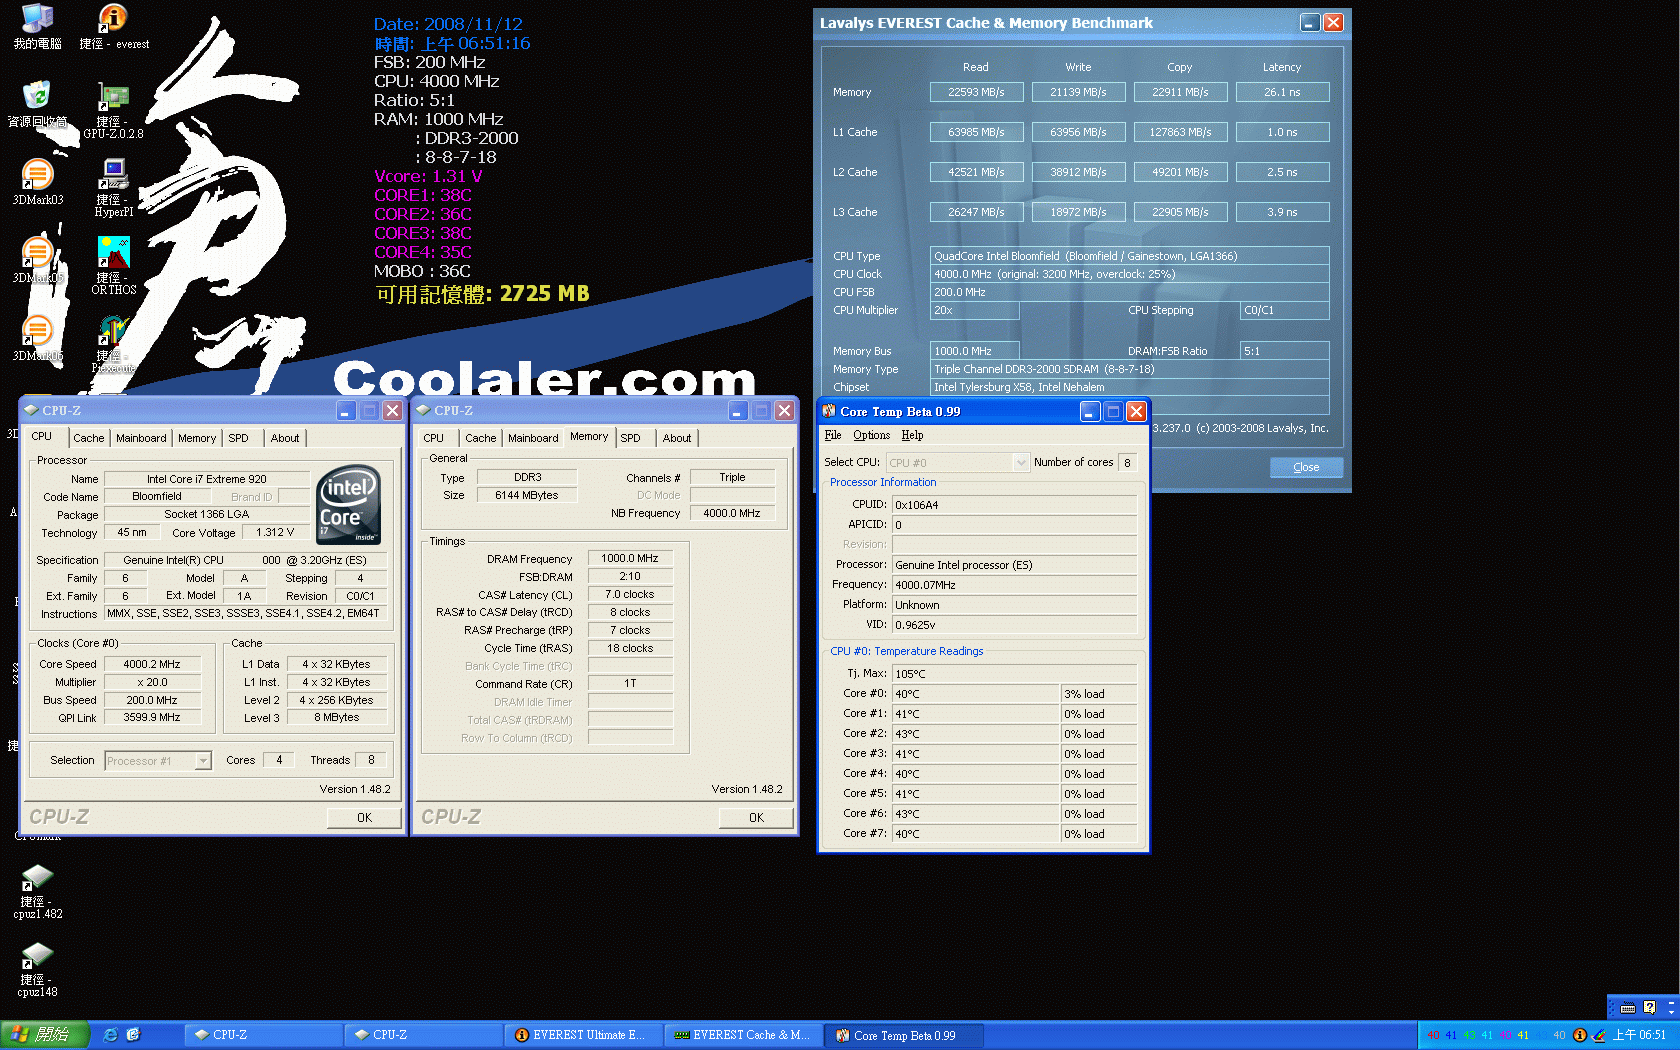Open the cpuz148 desktop shortcut

[x=37, y=970]
